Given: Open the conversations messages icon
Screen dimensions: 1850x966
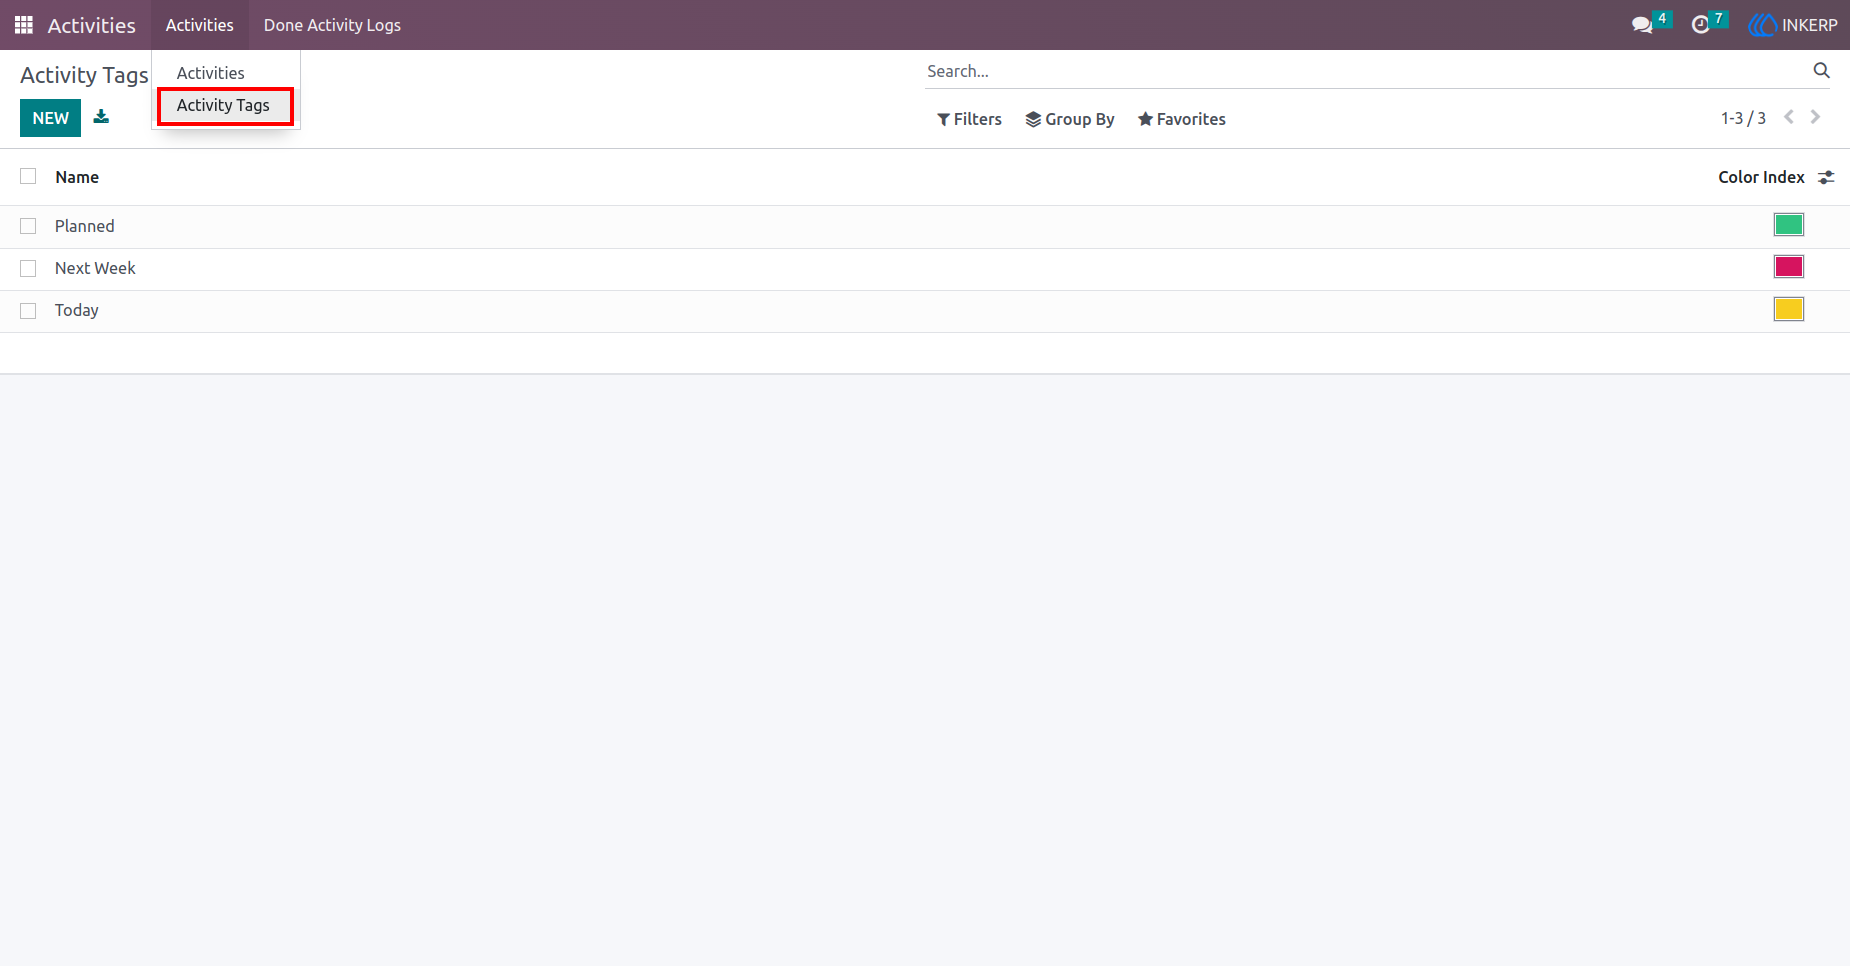Looking at the screenshot, I should click(1642, 25).
